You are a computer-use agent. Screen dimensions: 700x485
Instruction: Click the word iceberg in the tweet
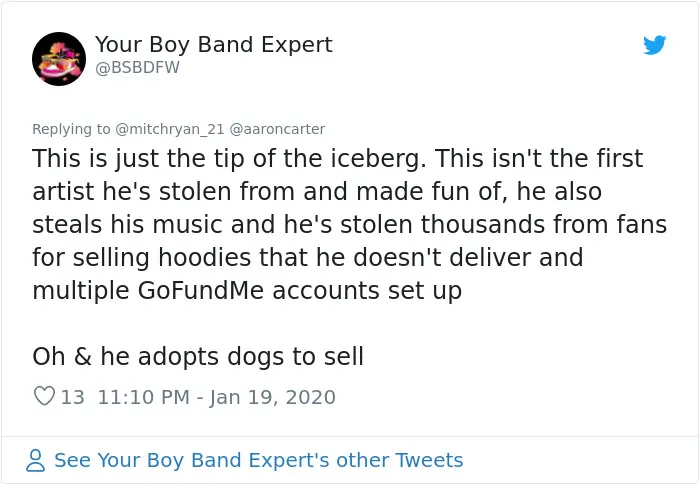(378, 159)
